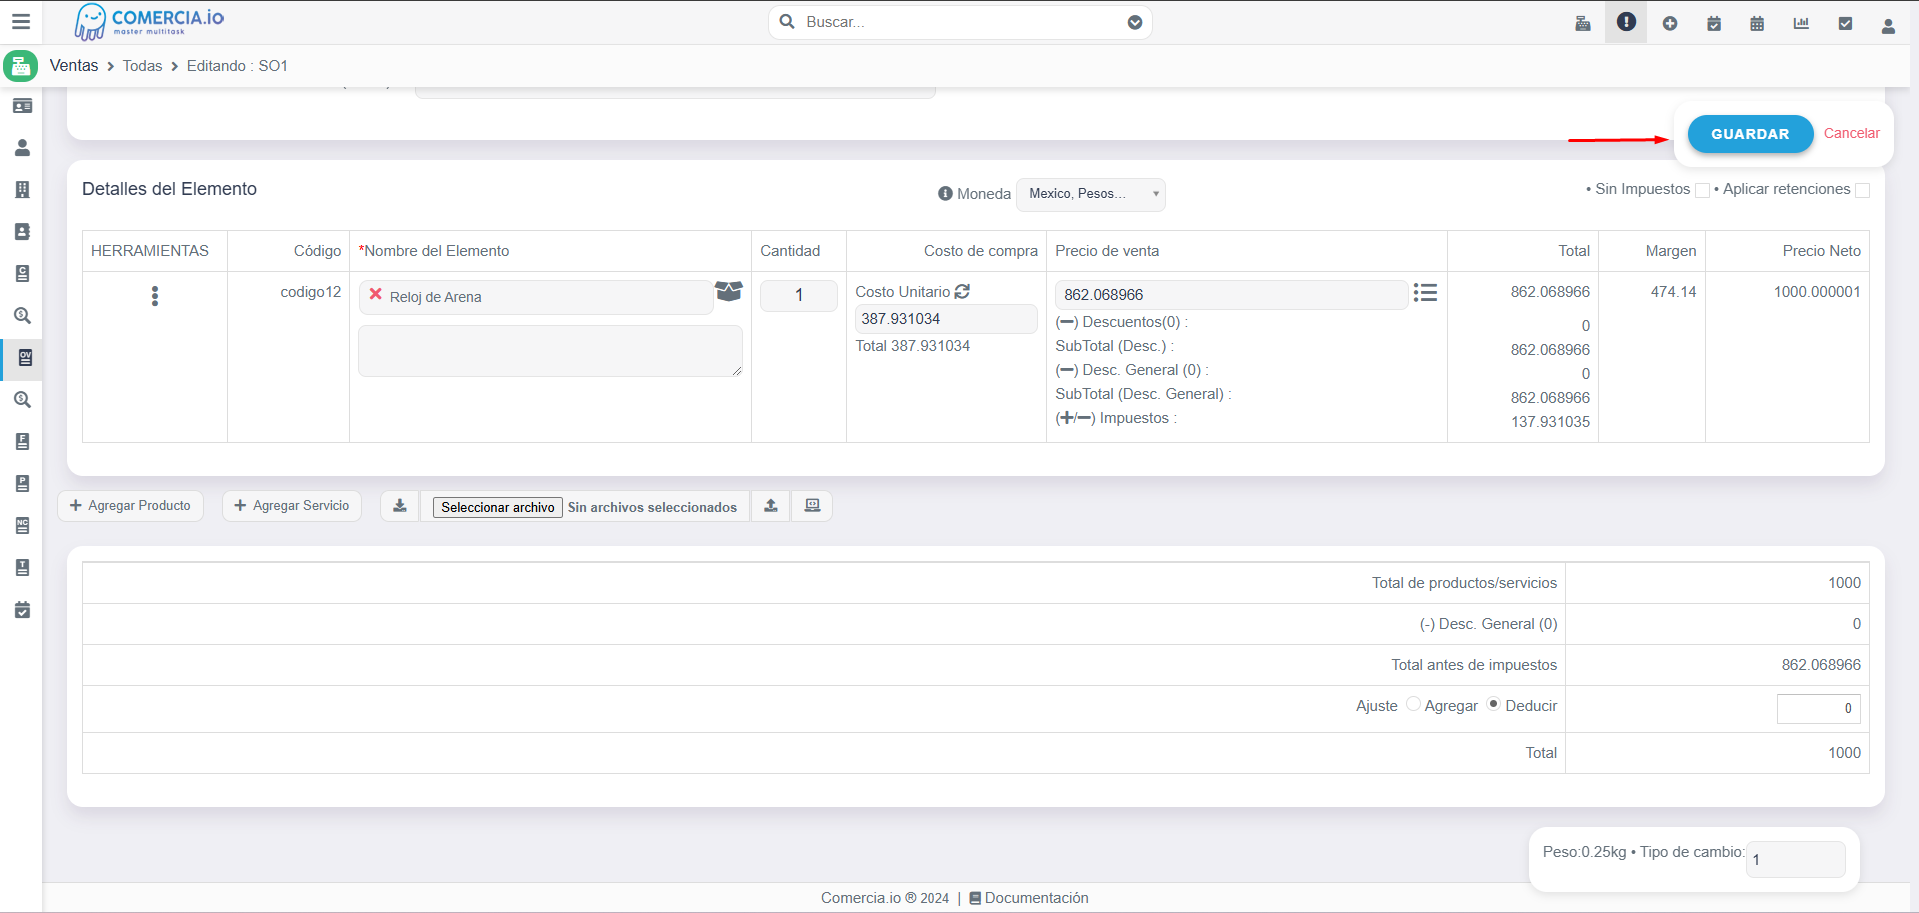Click the Ajuste amount input
1919x913 pixels.
pyautogui.click(x=1818, y=708)
